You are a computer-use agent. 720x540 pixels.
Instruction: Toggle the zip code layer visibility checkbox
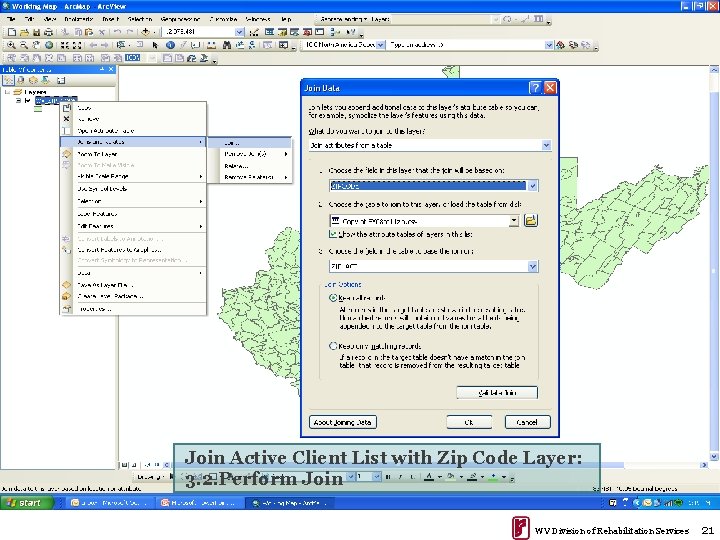(27, 100)
